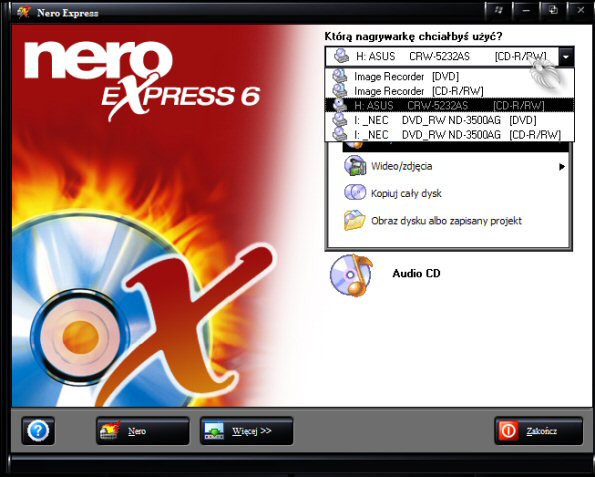Image resolution: width=595 pixels, height=477 pixels.
Task: Click the drive icon beside I: _NEC [CD-R/RW]
Action: pyautogui.click(x=340, y=134)
